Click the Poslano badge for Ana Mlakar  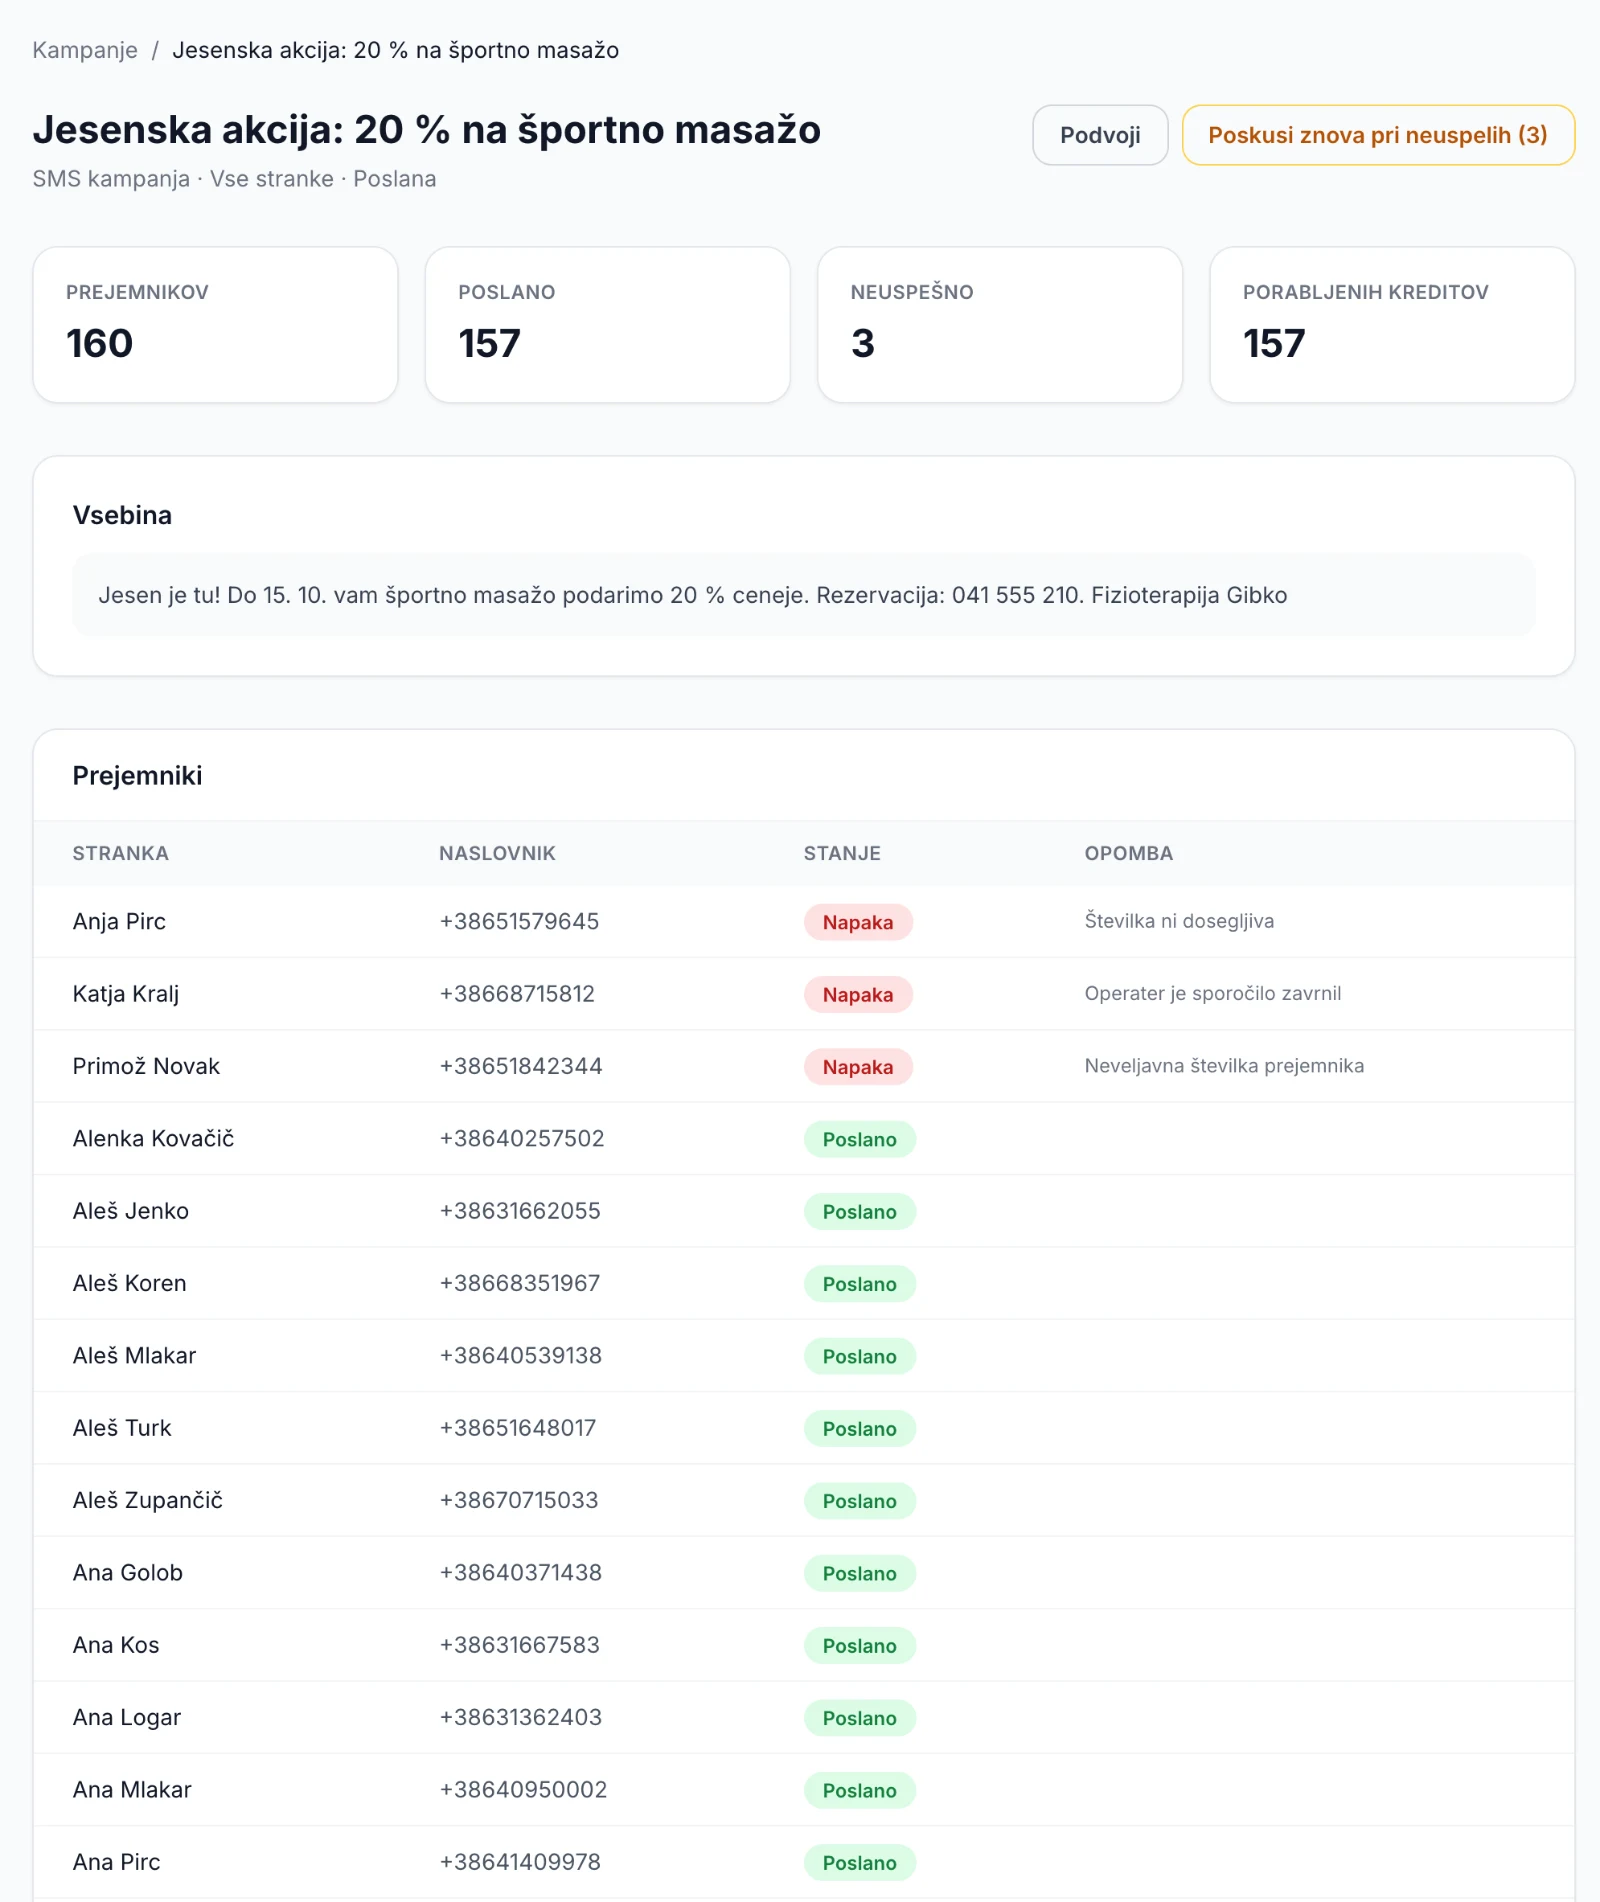(860, 1791)
